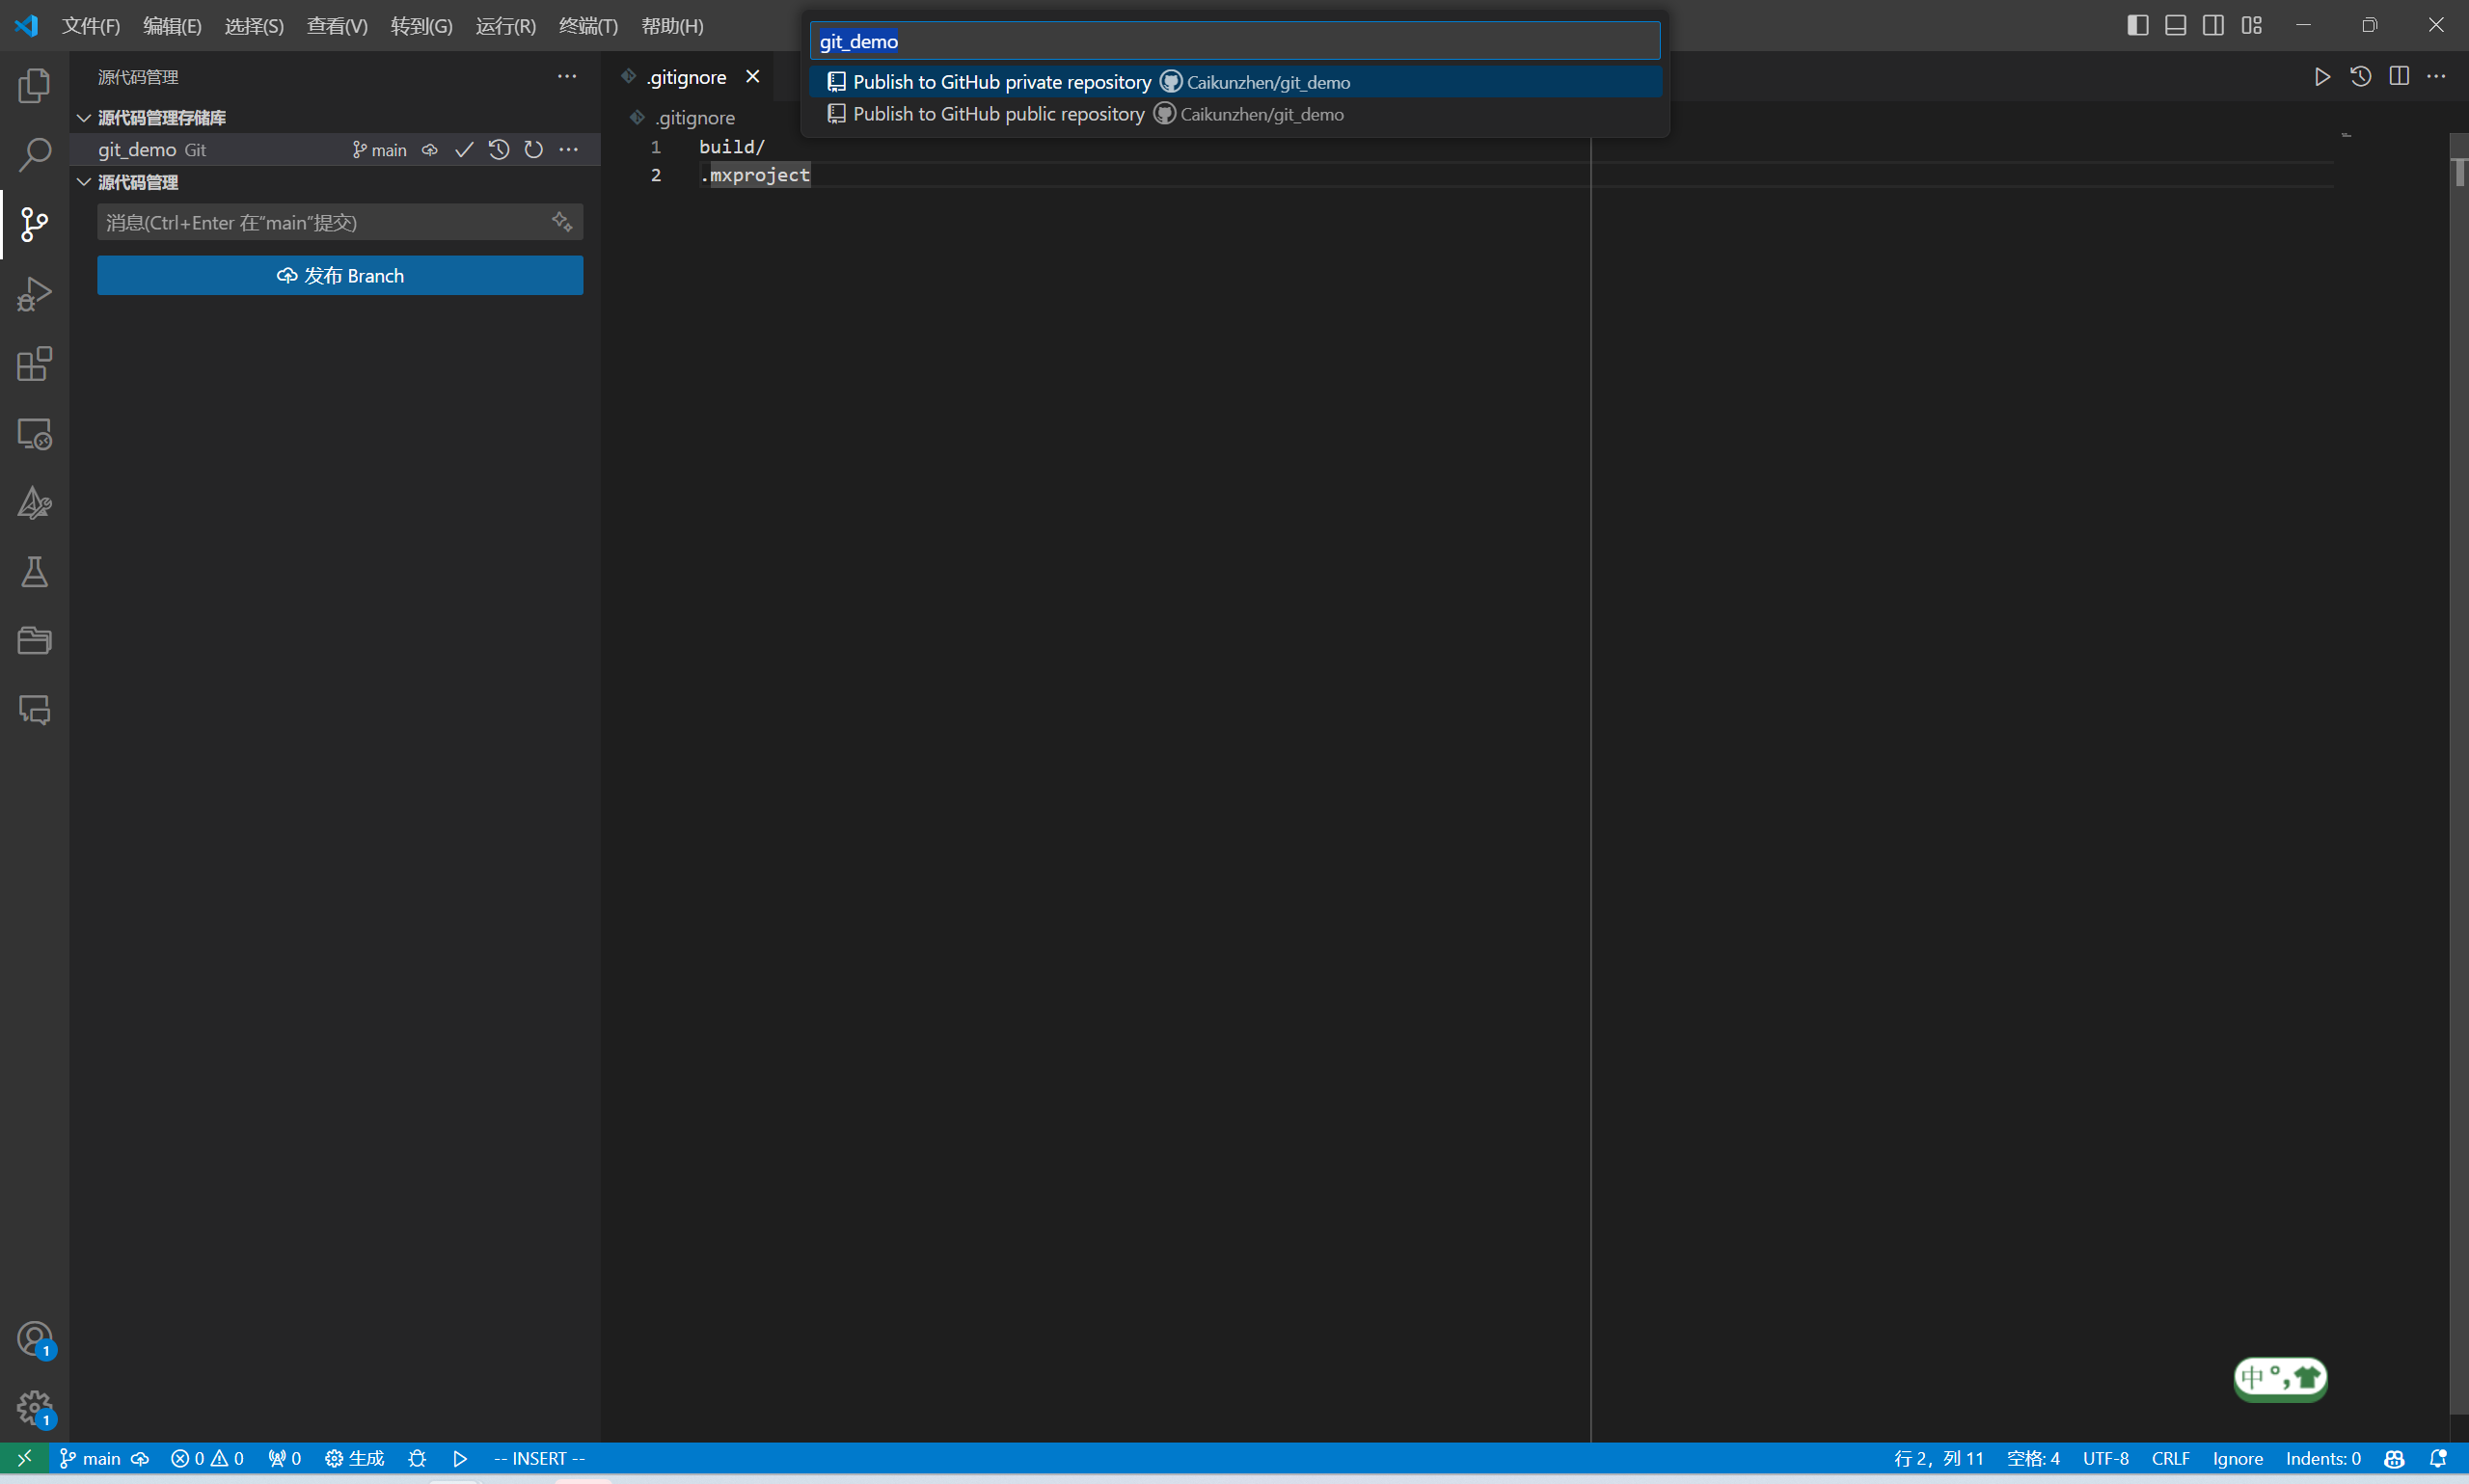2469x1484 pixels.
Task: Open the 查看(V) menu
Action: (337, 26)
